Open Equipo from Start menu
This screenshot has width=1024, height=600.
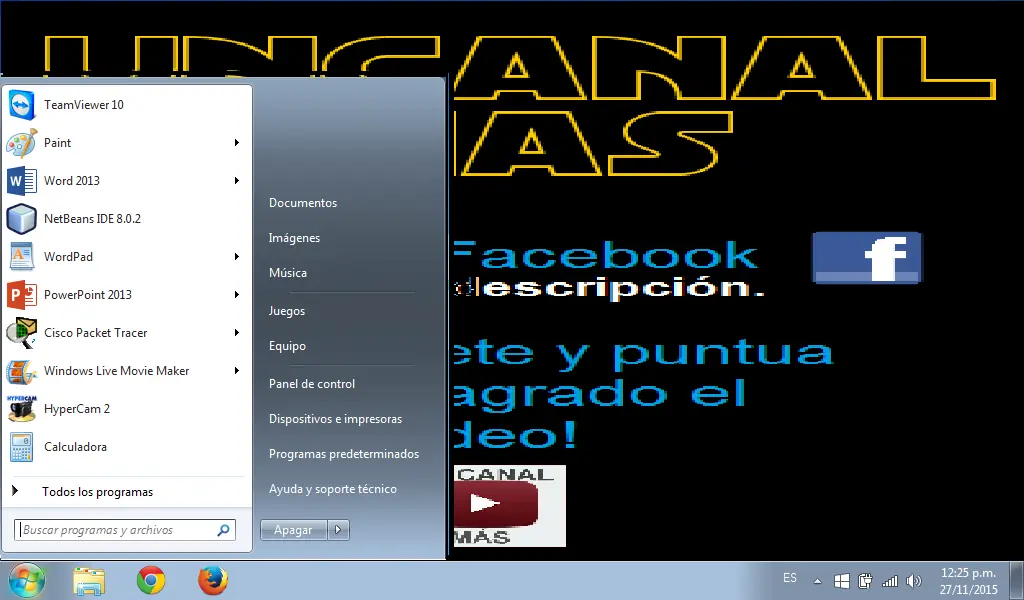[x=287, y=346]
